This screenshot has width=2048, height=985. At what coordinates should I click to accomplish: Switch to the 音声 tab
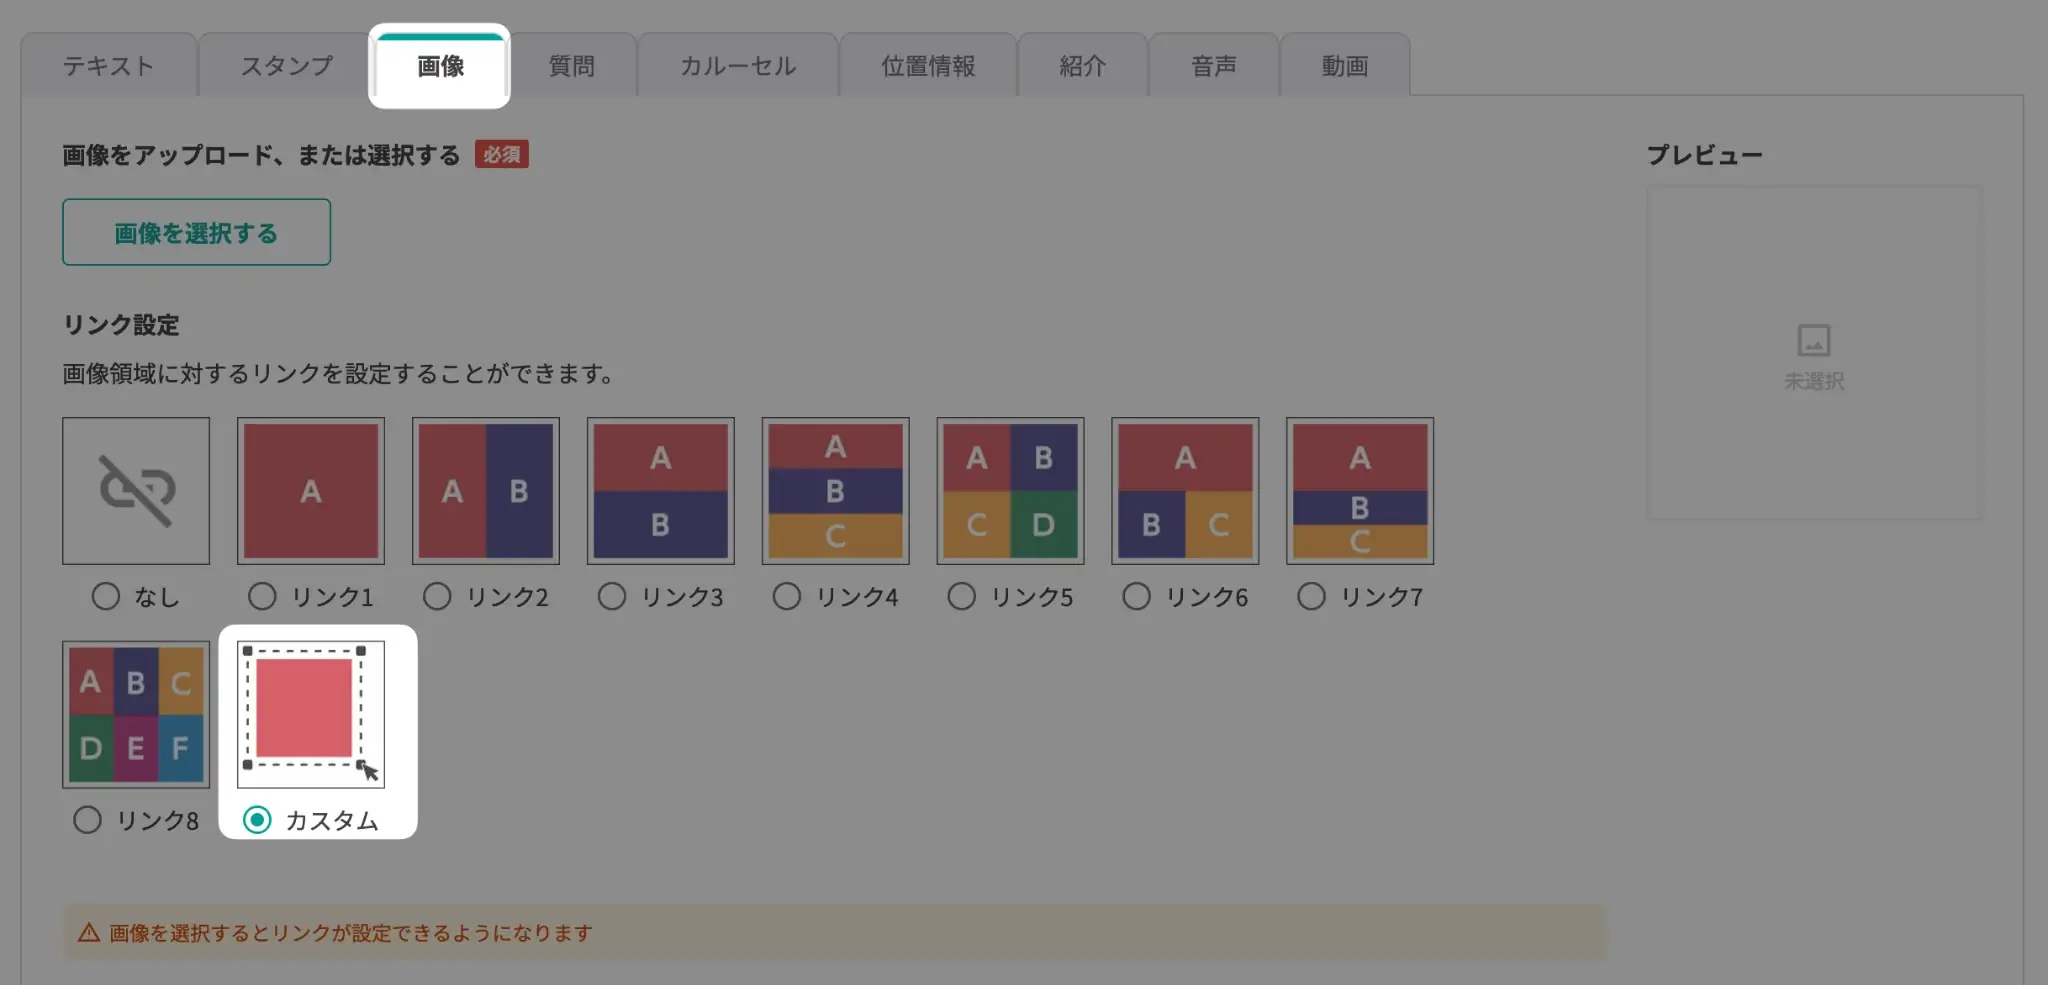[x=1214, y=66]
